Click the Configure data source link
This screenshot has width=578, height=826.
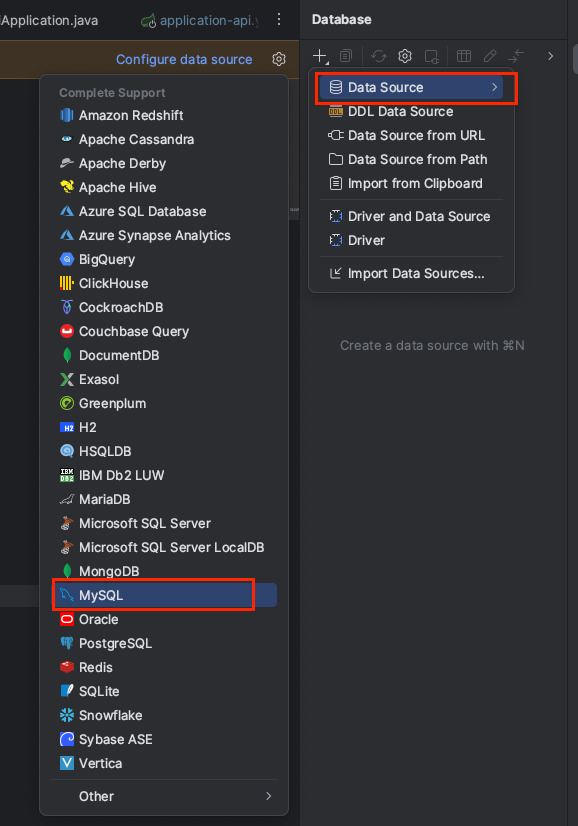tap(184, 60)
